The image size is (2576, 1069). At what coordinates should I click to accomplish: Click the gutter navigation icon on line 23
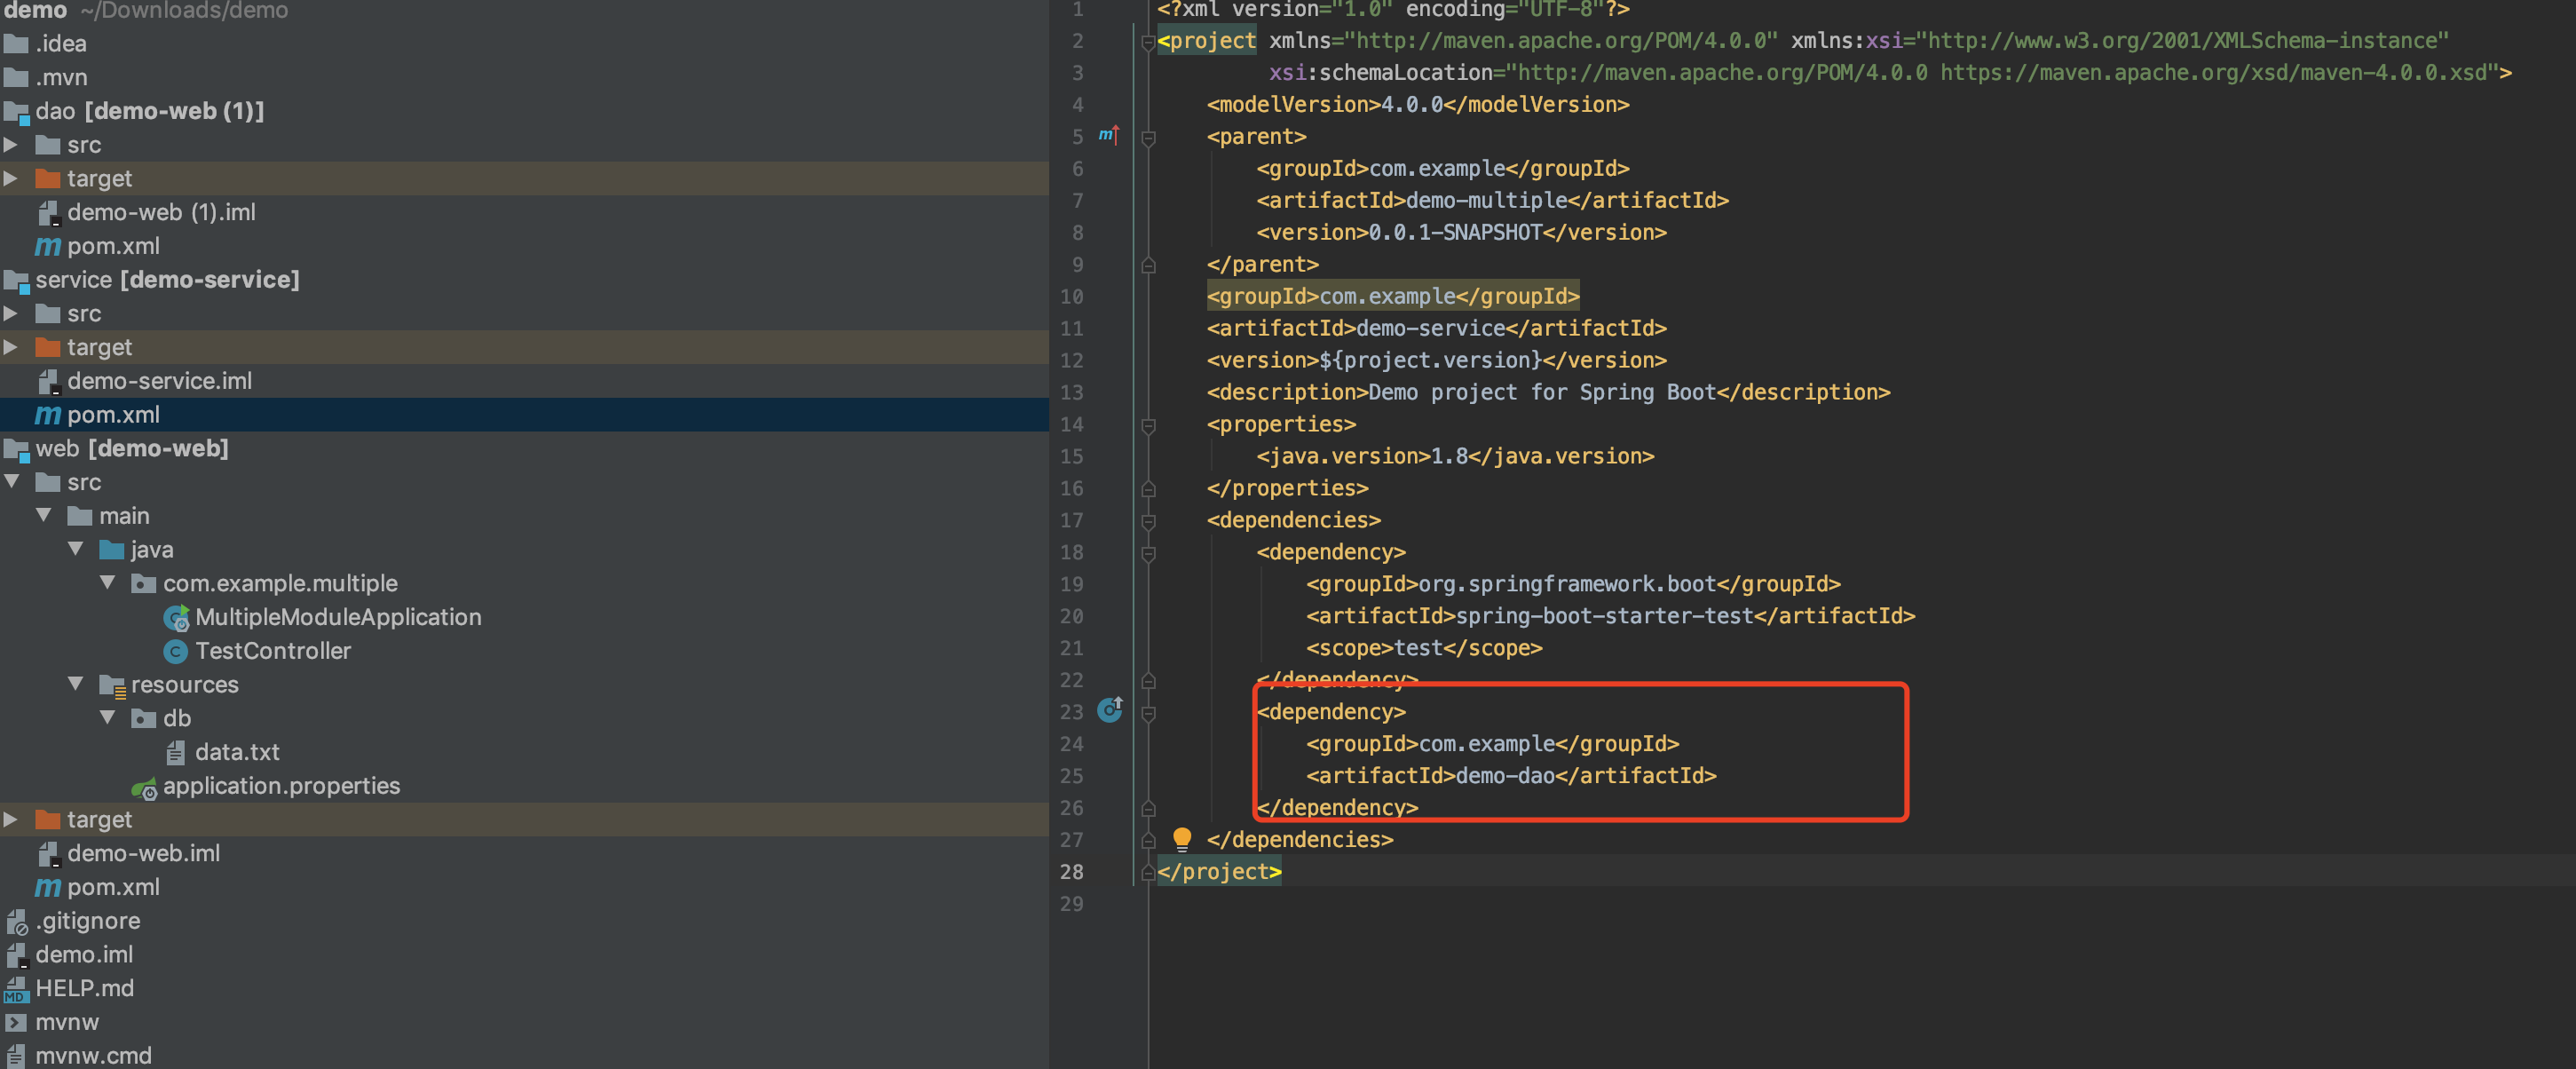[x=1109, y=710]
